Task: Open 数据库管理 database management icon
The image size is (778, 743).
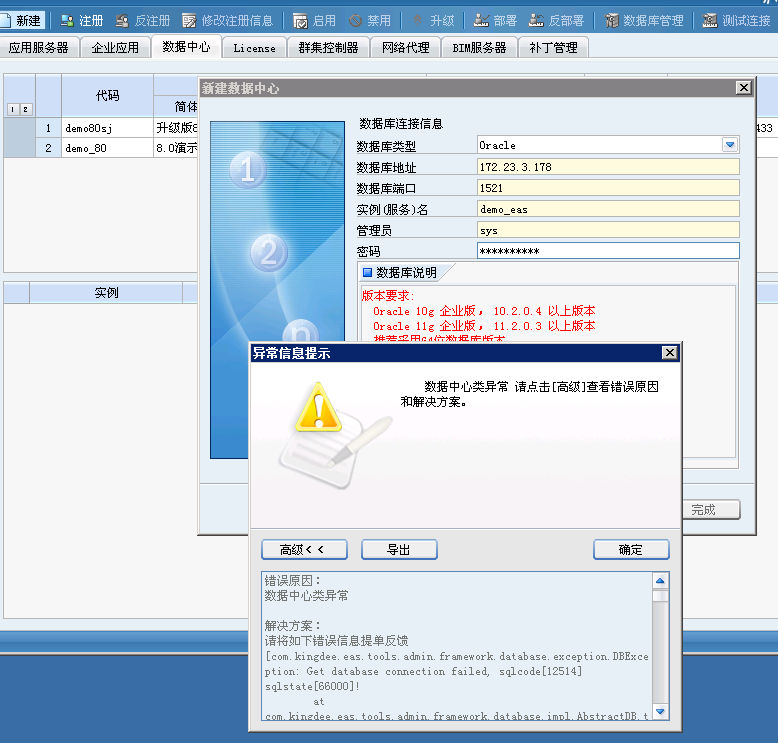Action: coord(611,21)
